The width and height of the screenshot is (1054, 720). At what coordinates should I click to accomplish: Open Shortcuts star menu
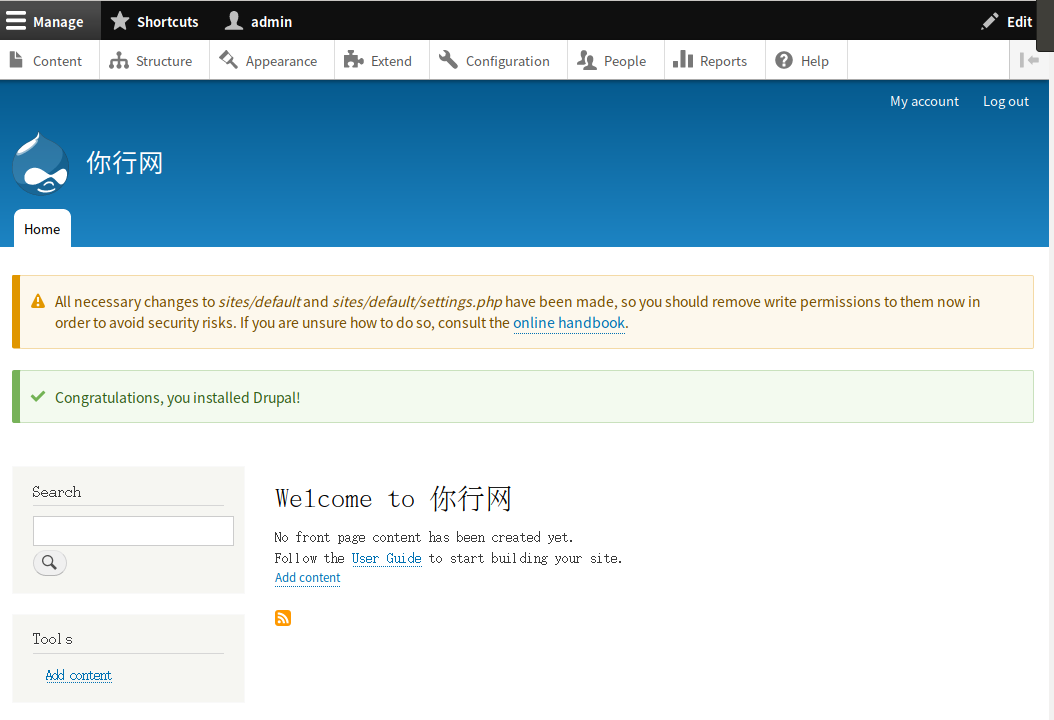click(x=155, y=22)
